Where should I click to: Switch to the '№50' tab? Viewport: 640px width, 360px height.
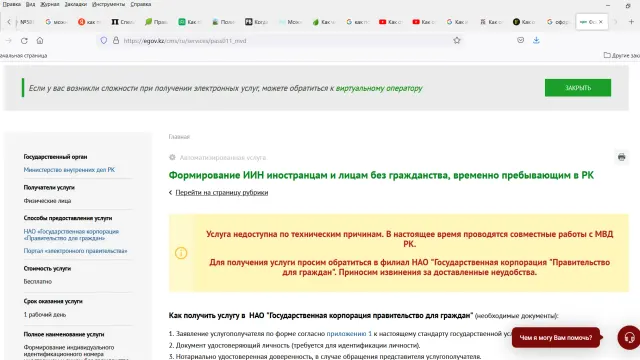point(27,22)
